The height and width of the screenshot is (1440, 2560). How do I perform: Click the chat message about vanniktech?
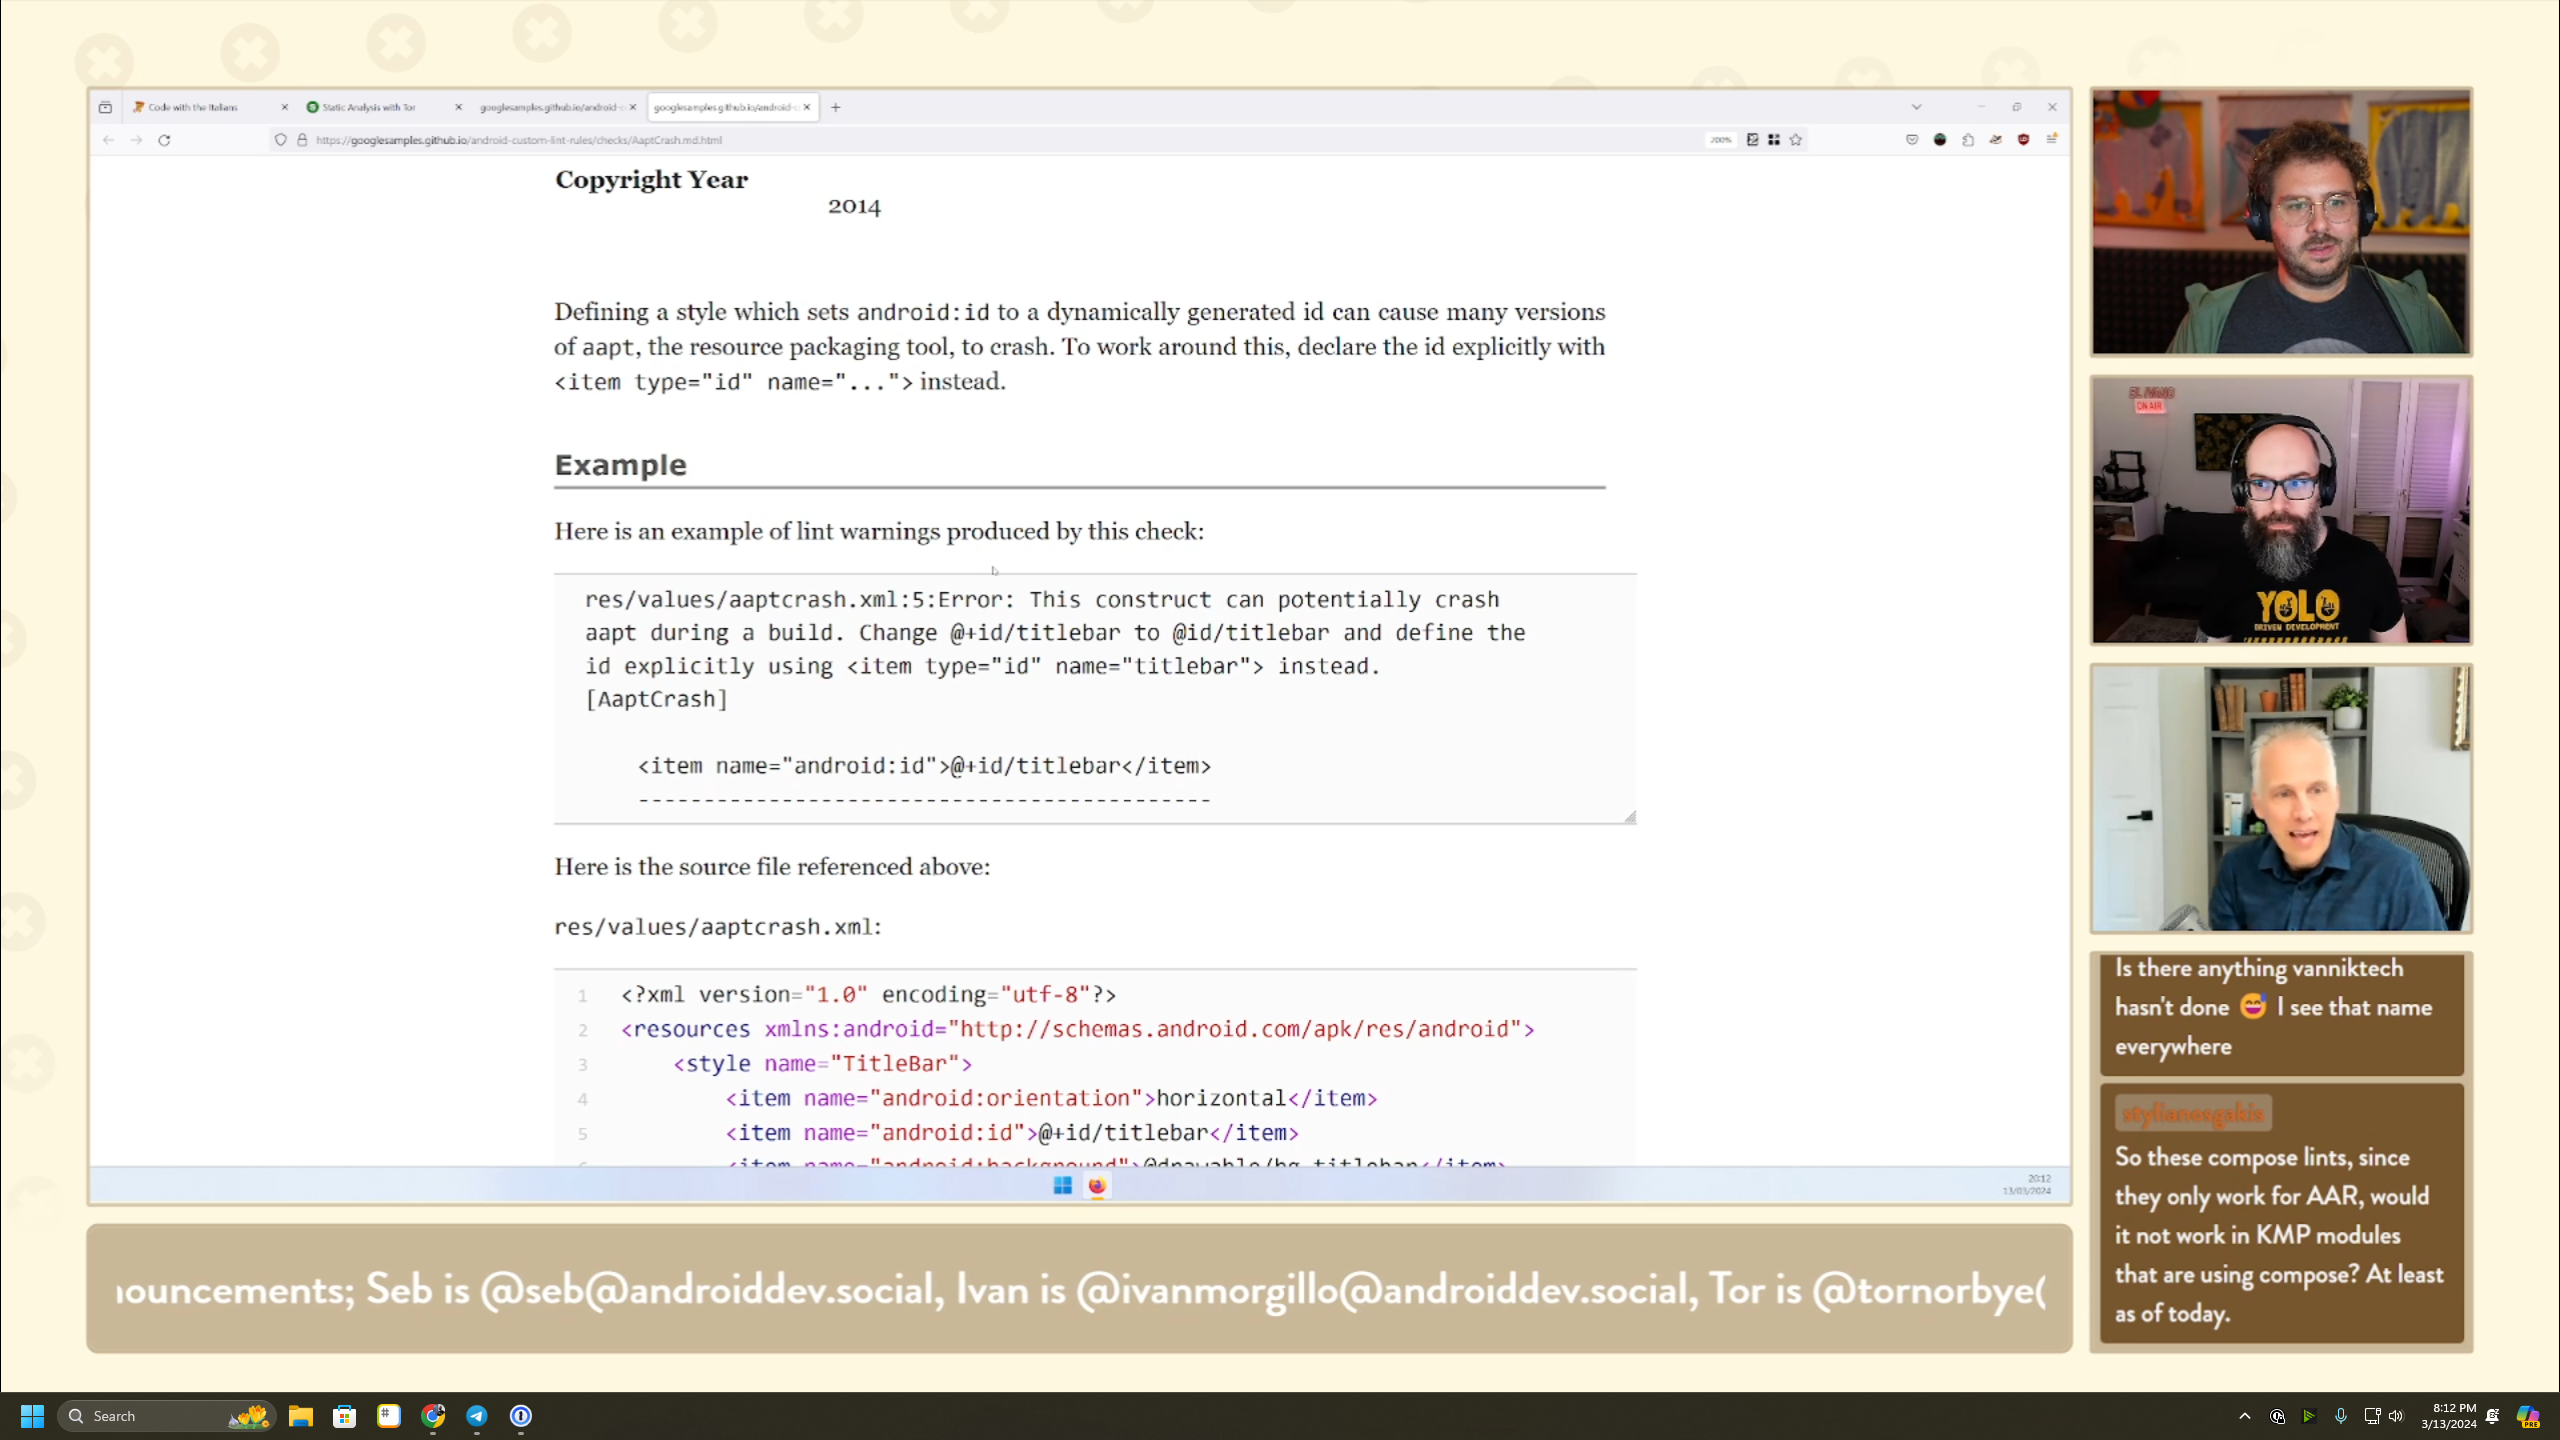(x=2281, y=1013)
